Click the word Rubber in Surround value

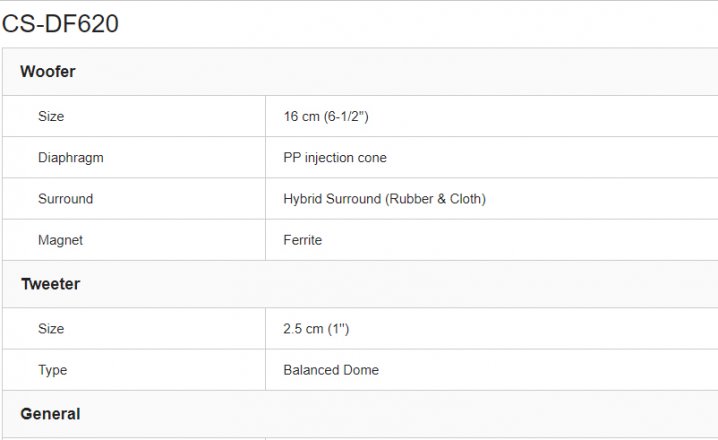coord(411,199)
